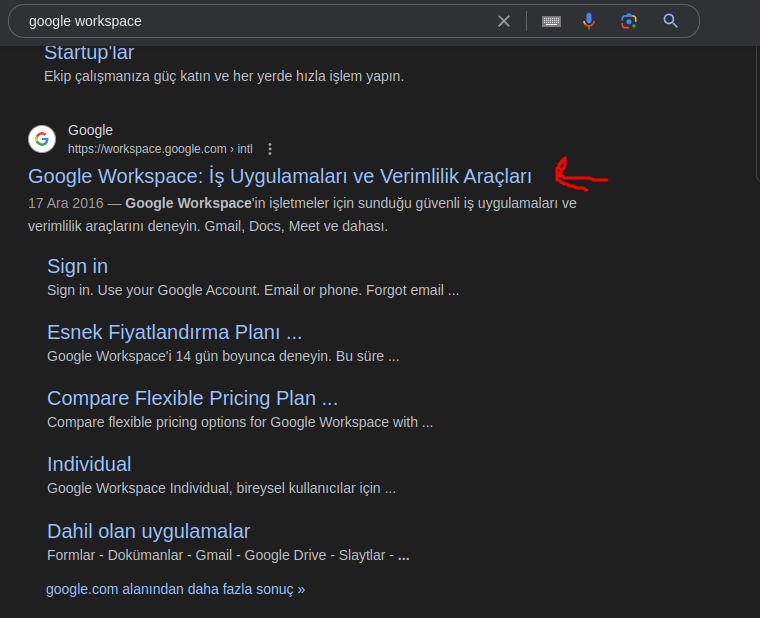
Task: Click text 'Ekip çalışmanıza güç katın'
Action: [129, 77]
